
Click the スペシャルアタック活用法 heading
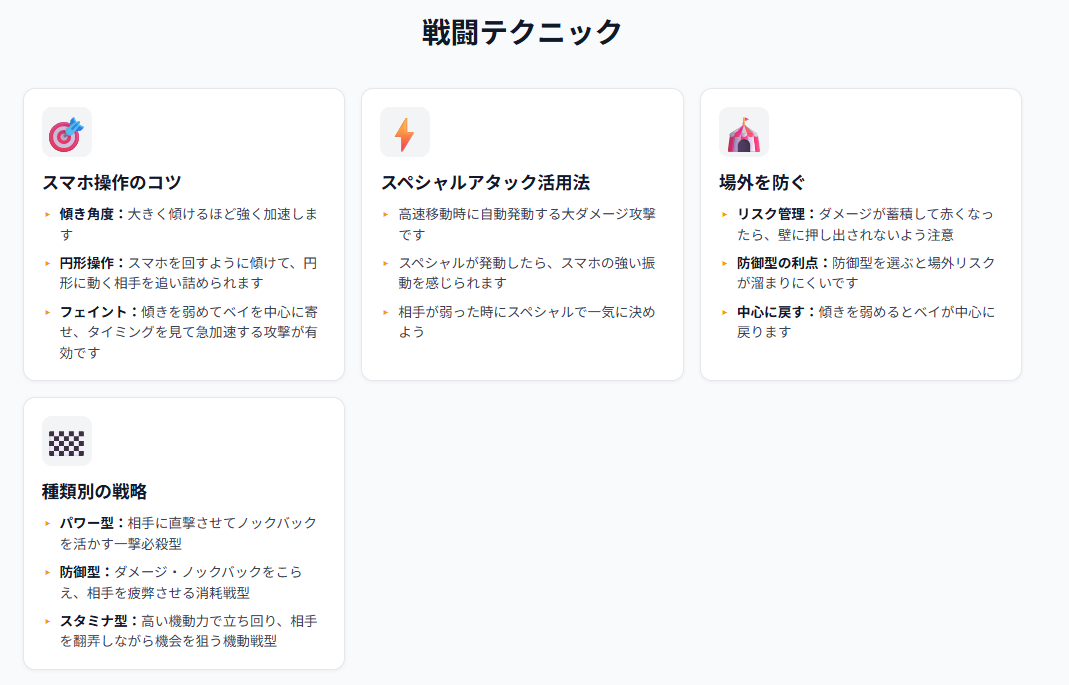point(486,183)
